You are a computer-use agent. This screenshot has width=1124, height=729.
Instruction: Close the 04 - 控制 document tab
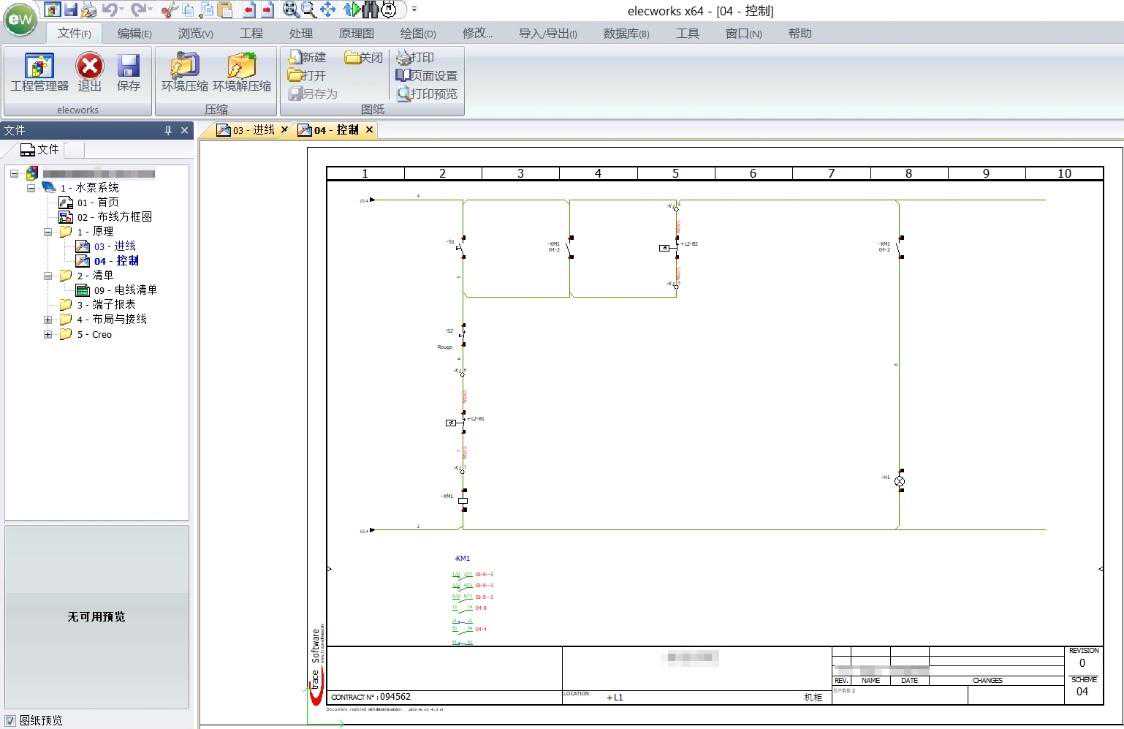(x=369, y=130)
